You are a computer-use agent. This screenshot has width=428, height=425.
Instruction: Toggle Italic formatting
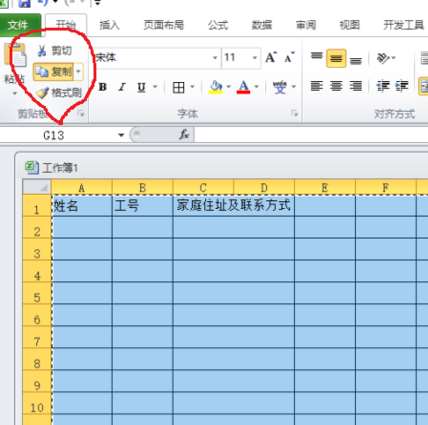click(x=122, y=87)
